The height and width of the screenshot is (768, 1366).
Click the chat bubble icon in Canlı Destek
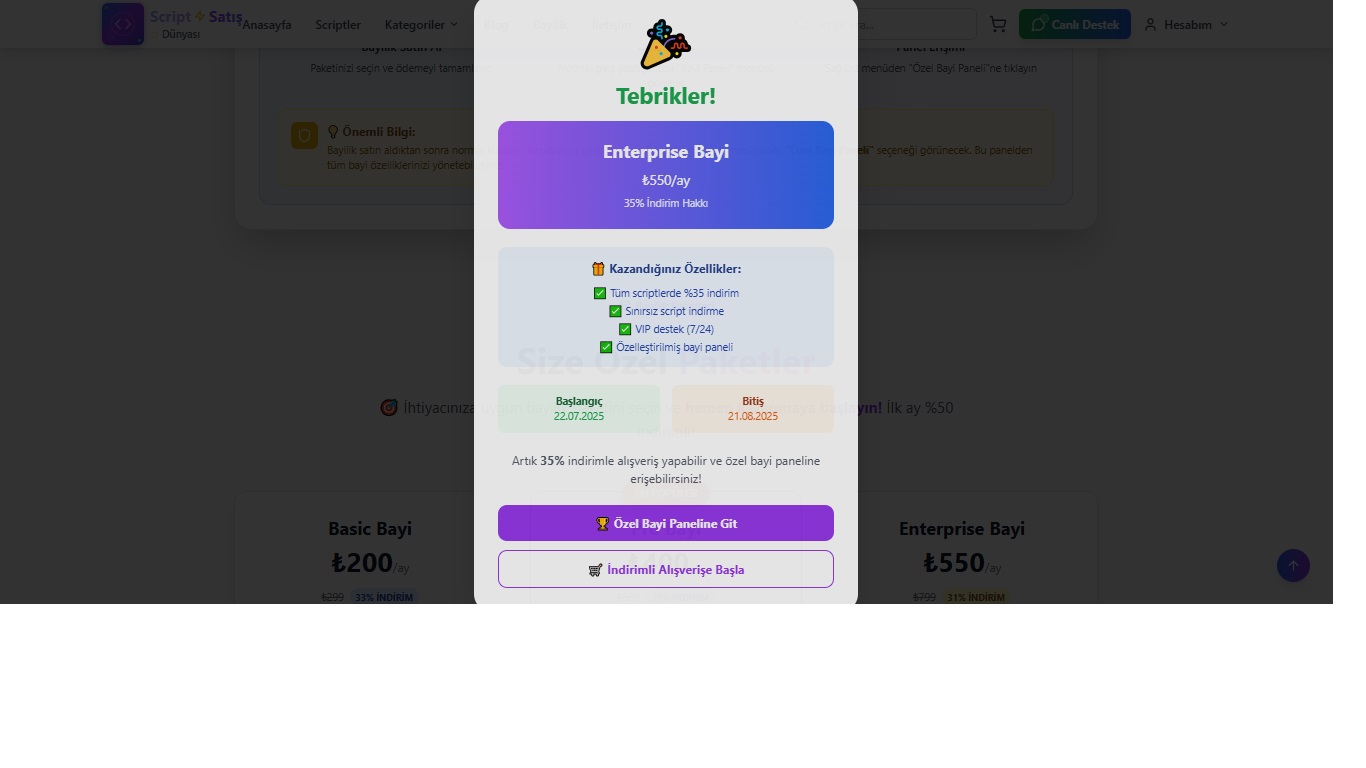tap(1039, 24)
